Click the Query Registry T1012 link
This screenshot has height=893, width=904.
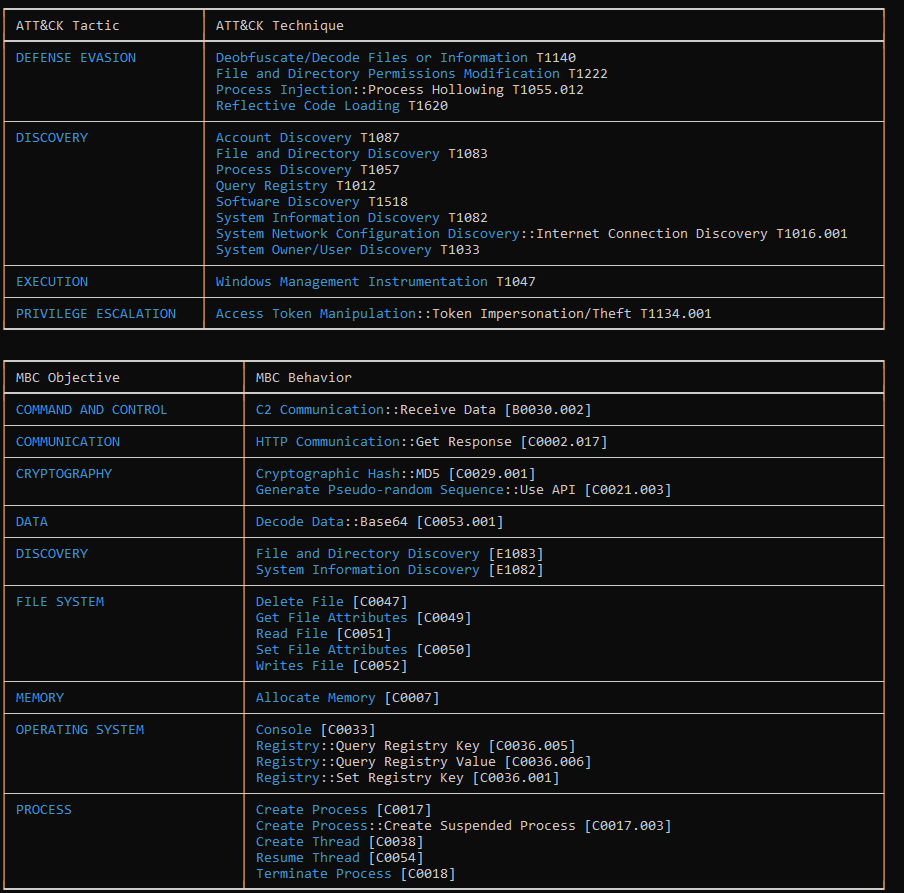[x=272, y=186]
